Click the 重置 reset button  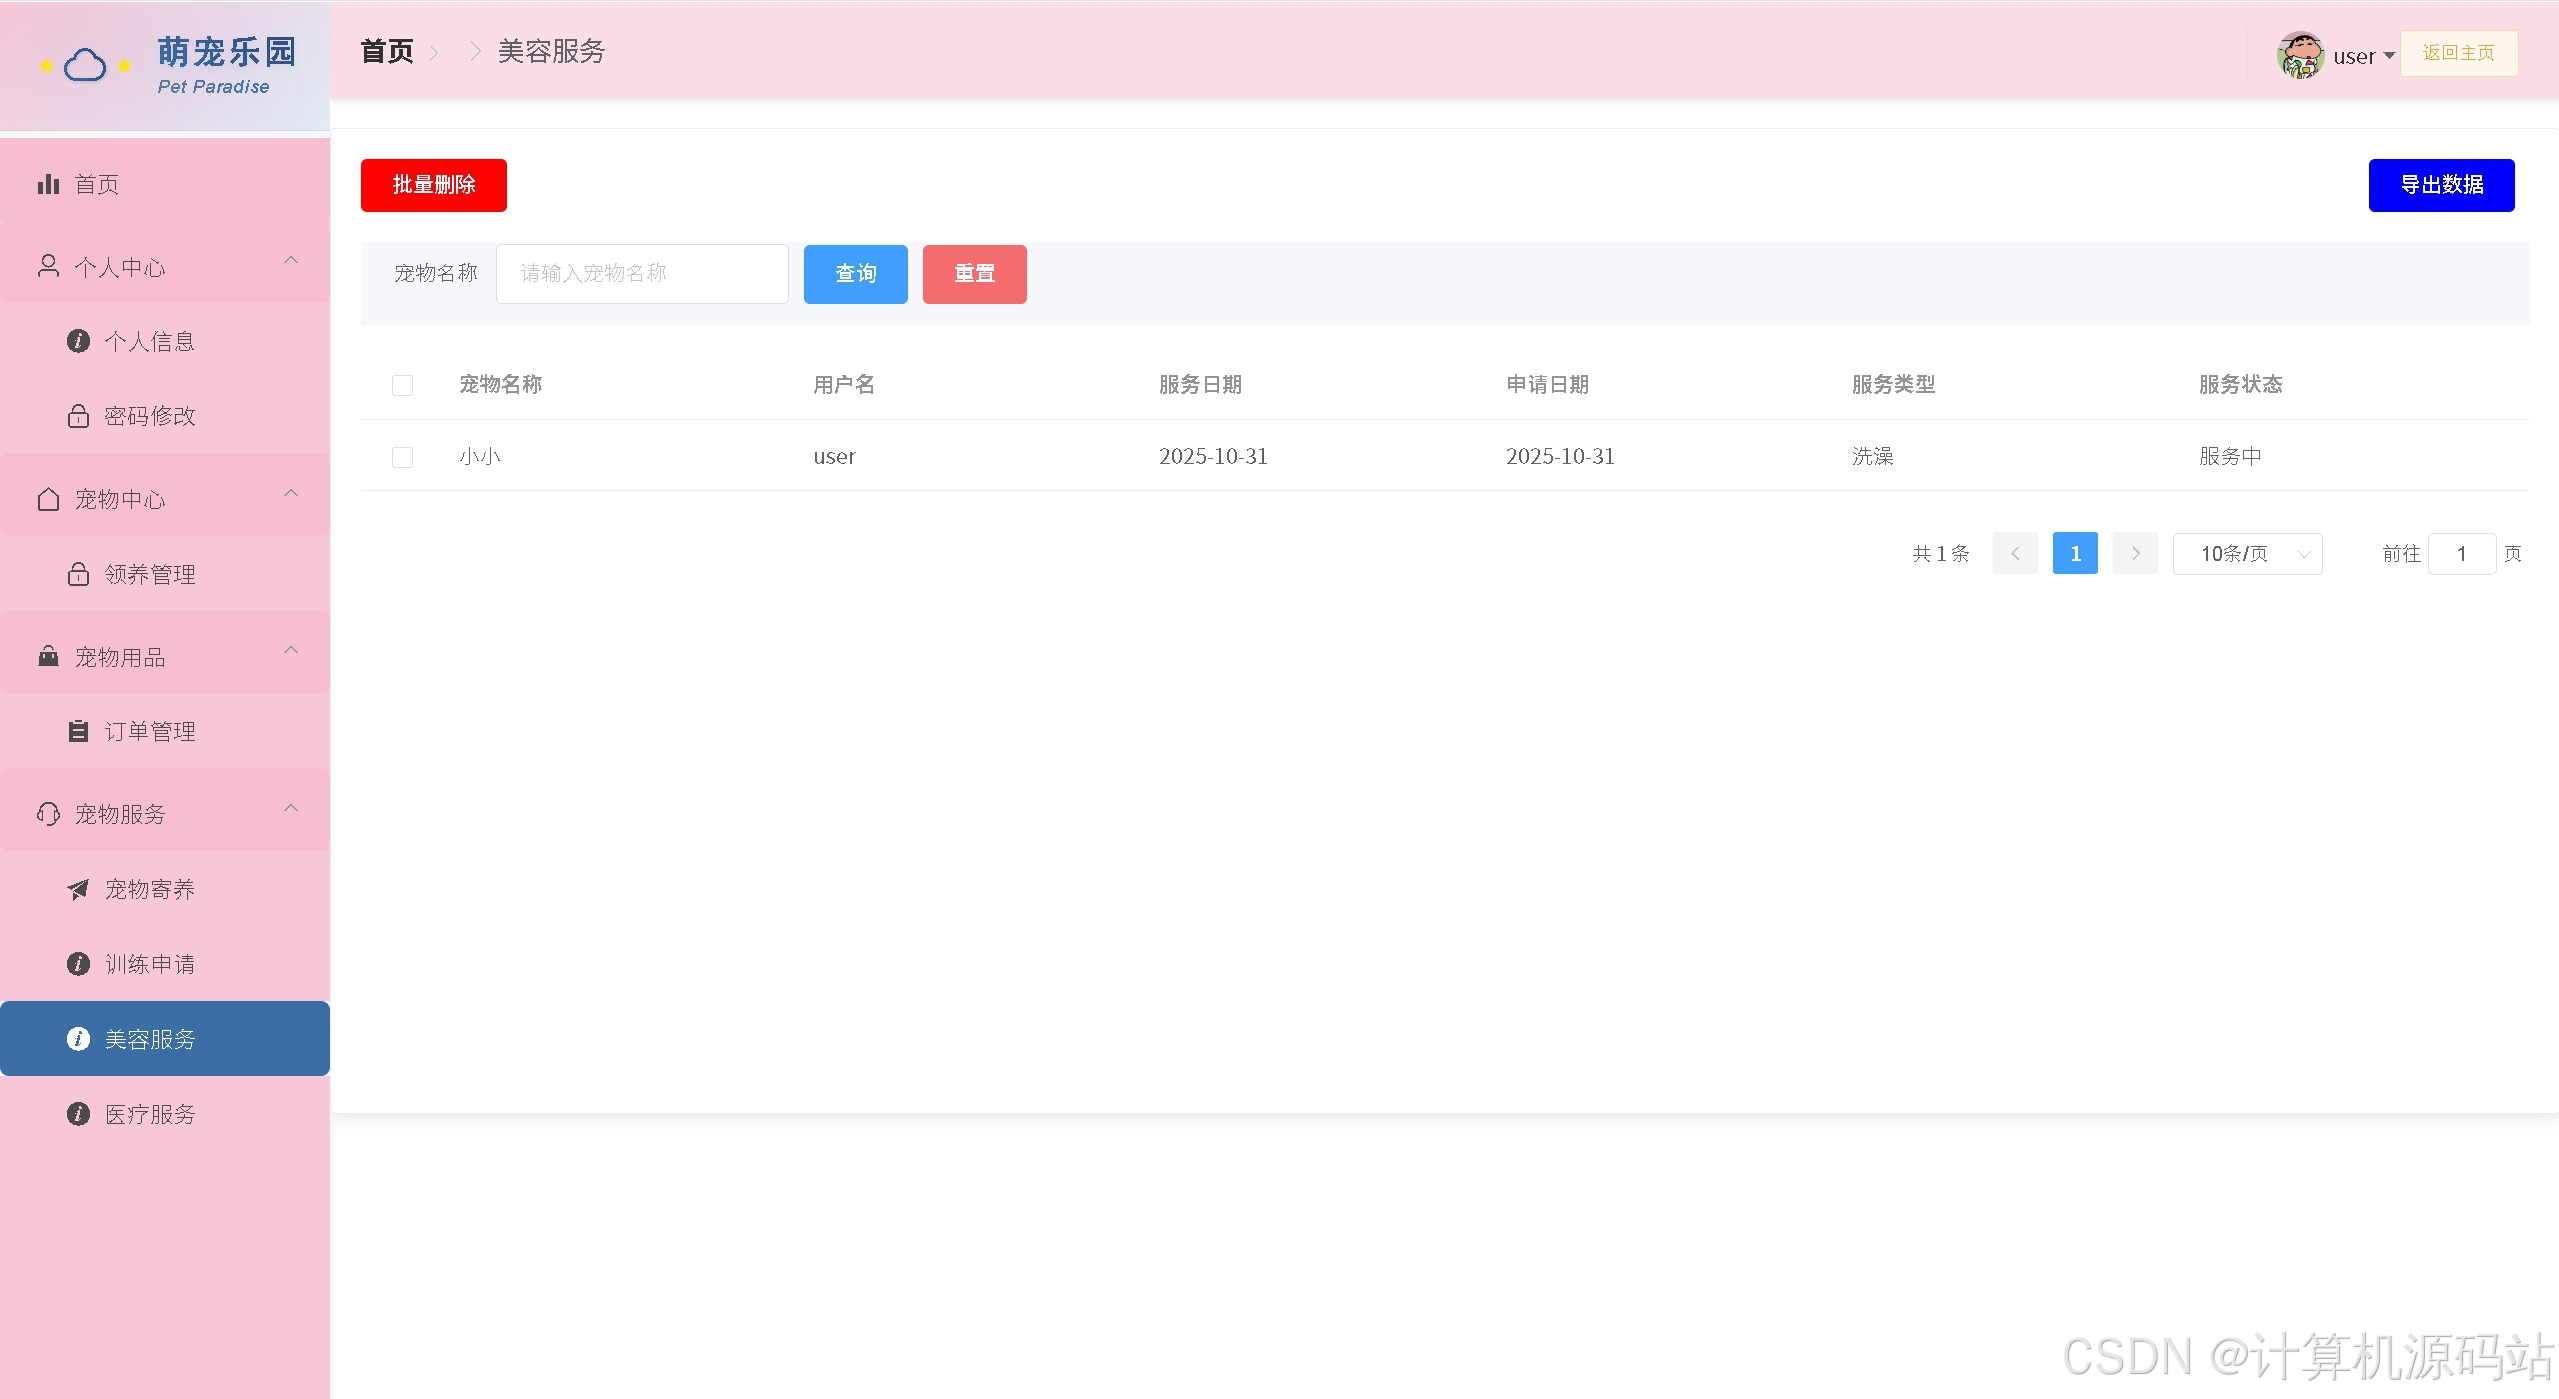click(974, 274)
